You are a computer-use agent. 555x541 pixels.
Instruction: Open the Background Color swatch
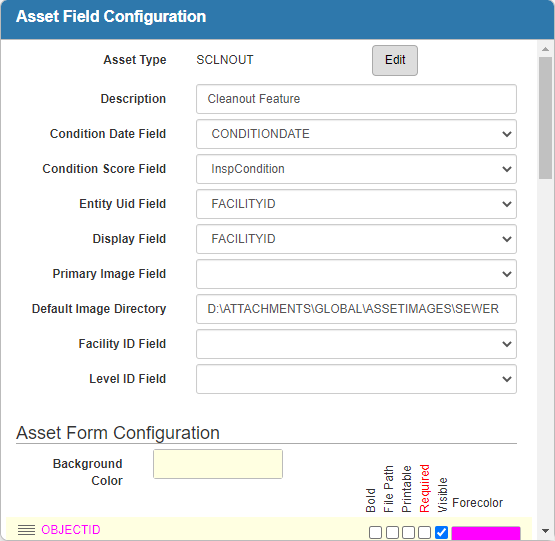coord(218,464)
